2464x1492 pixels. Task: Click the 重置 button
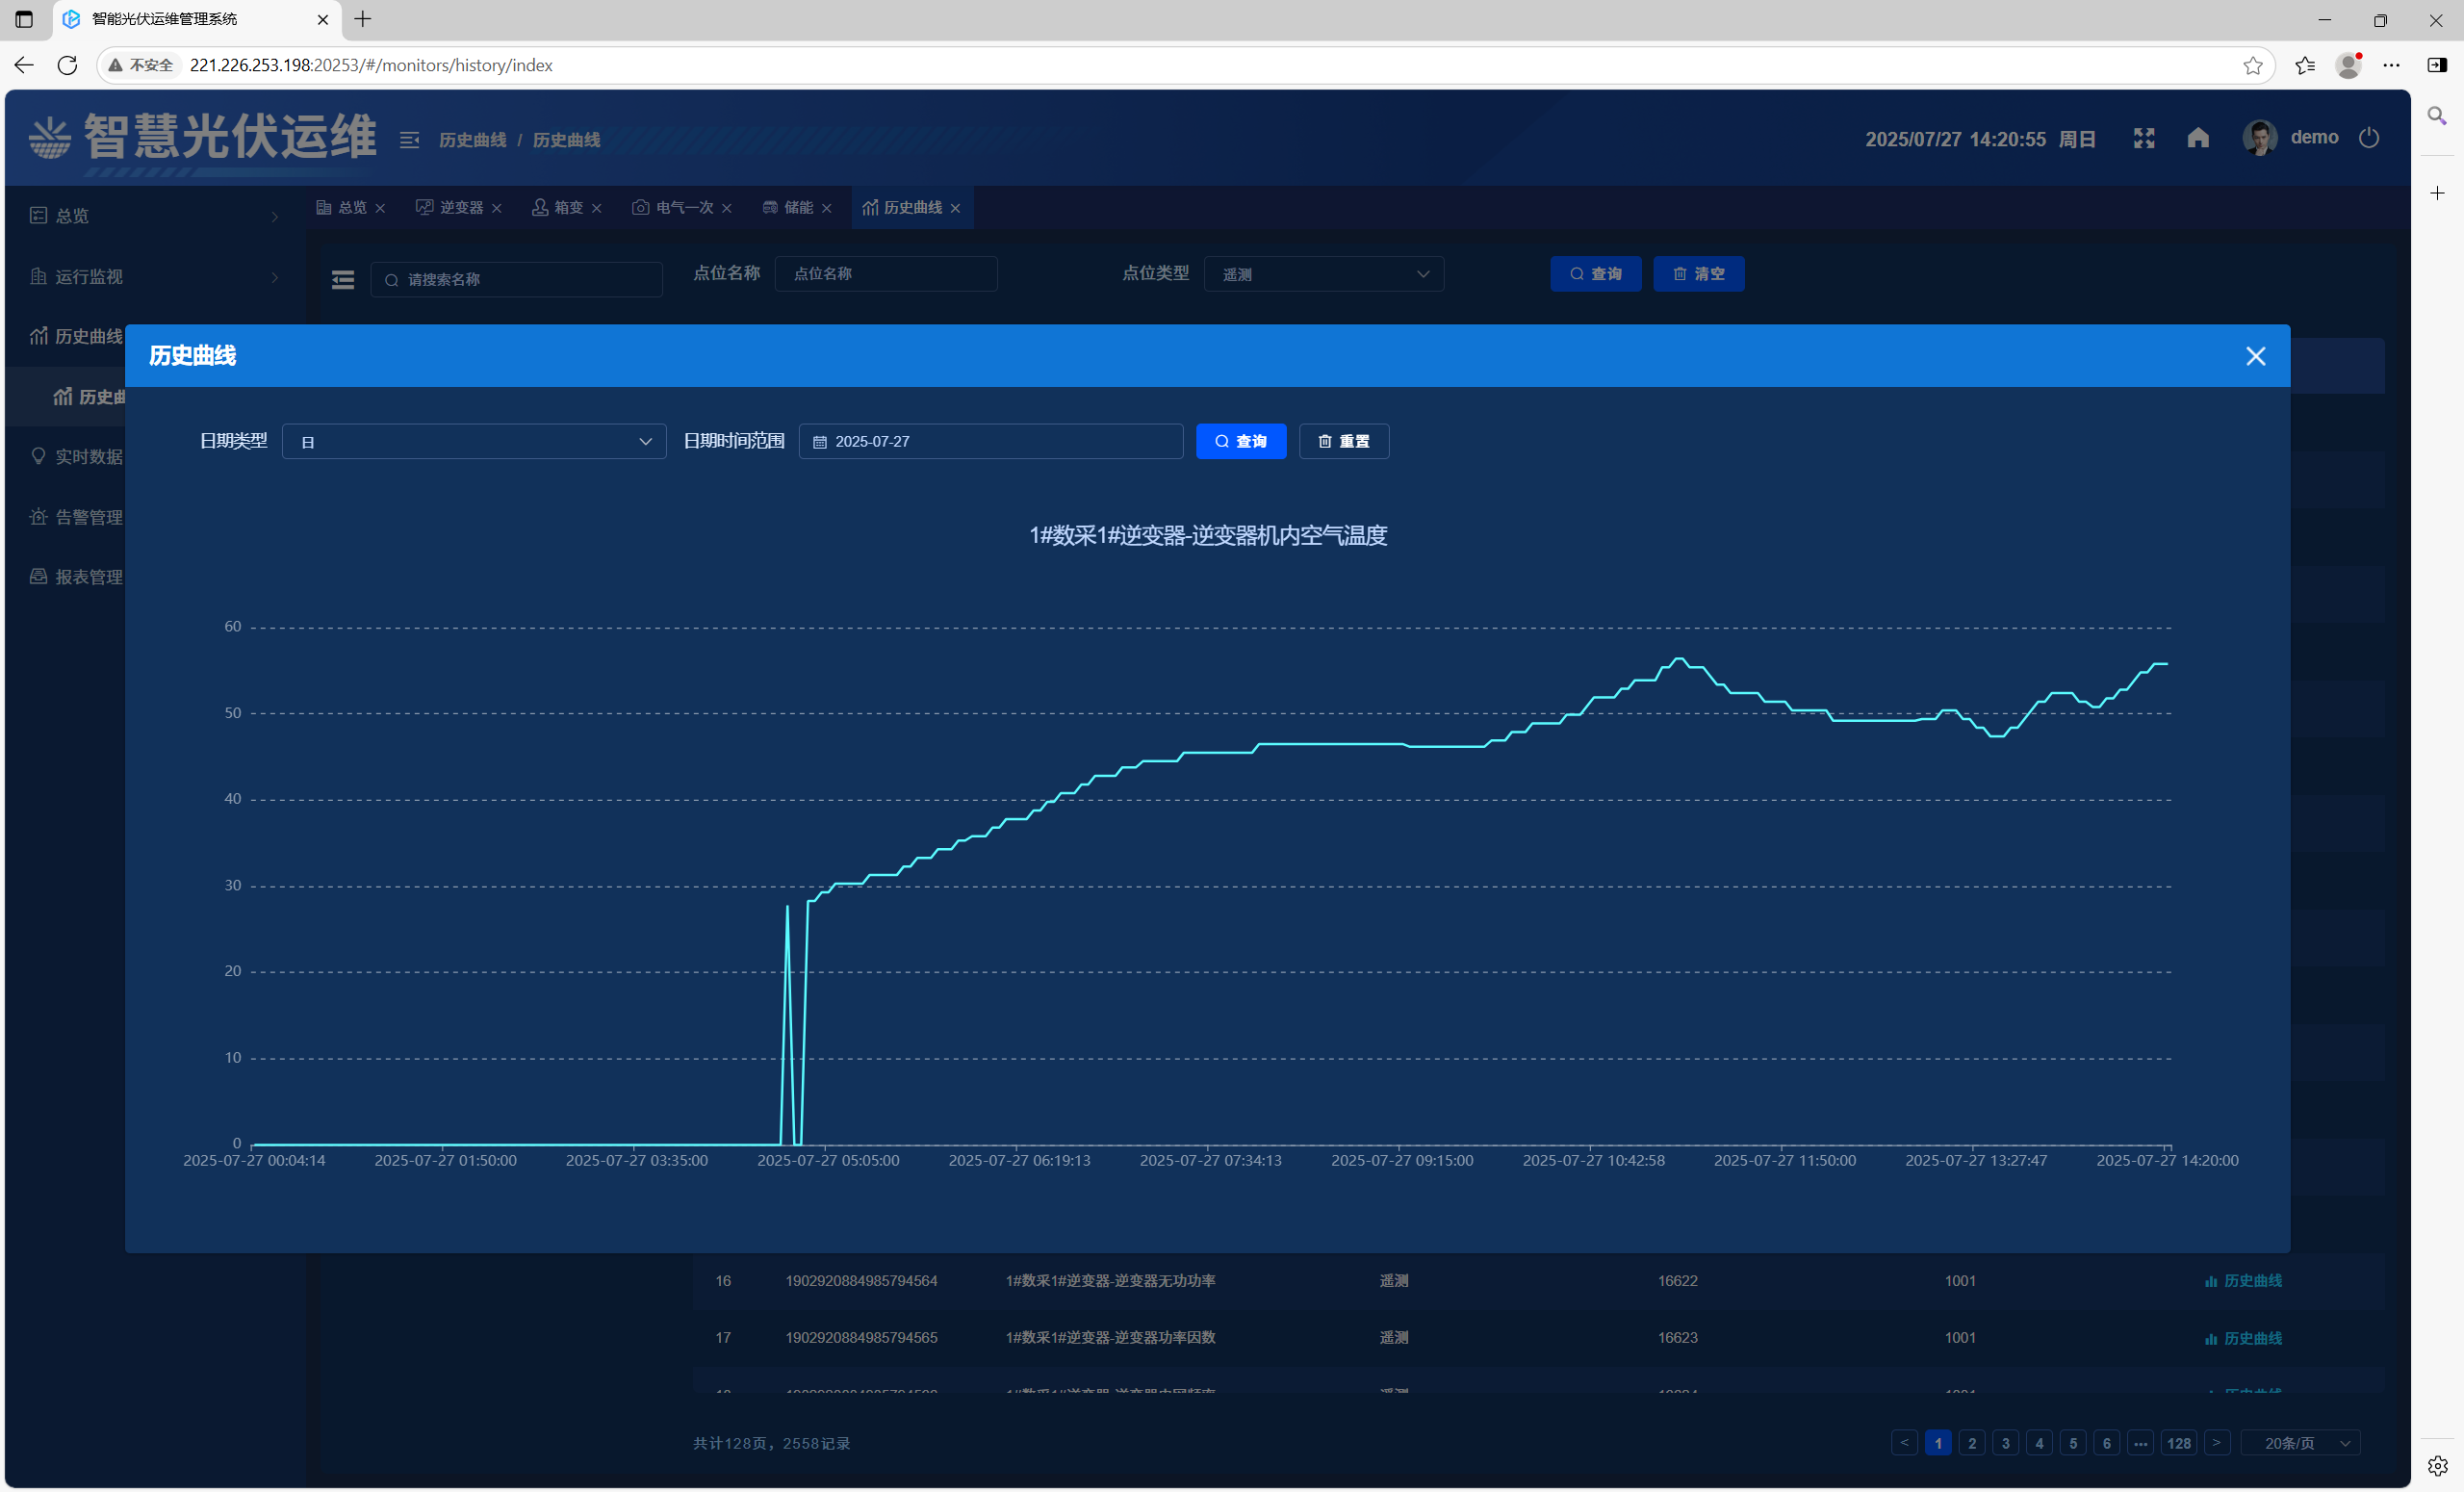point(1343,442)
